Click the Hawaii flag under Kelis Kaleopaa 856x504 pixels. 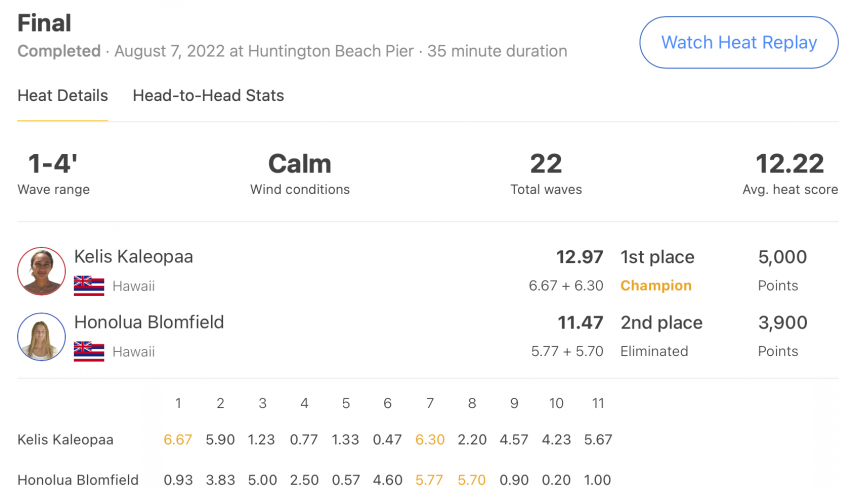pyautogui.click(x=89, y=286)
